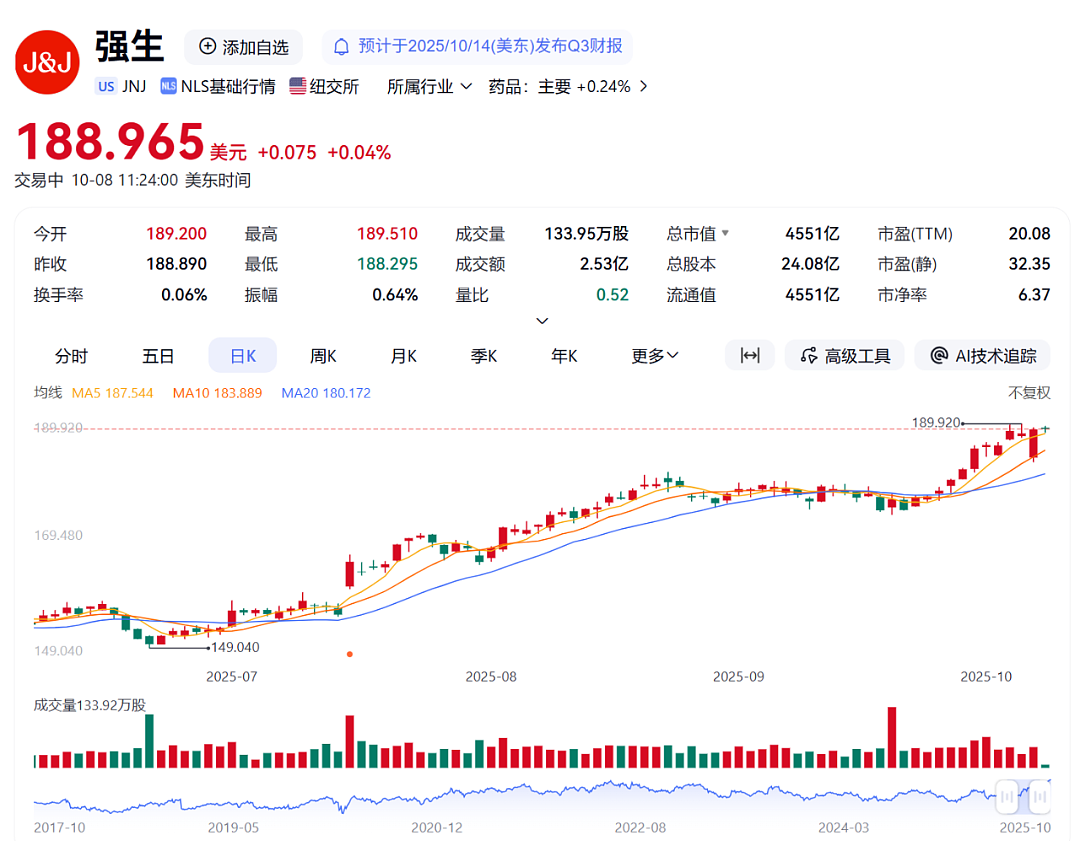This screenshot has width=1080, height=841.
Task: Open 高级工具 advanced tools
Action: (844, 355)
